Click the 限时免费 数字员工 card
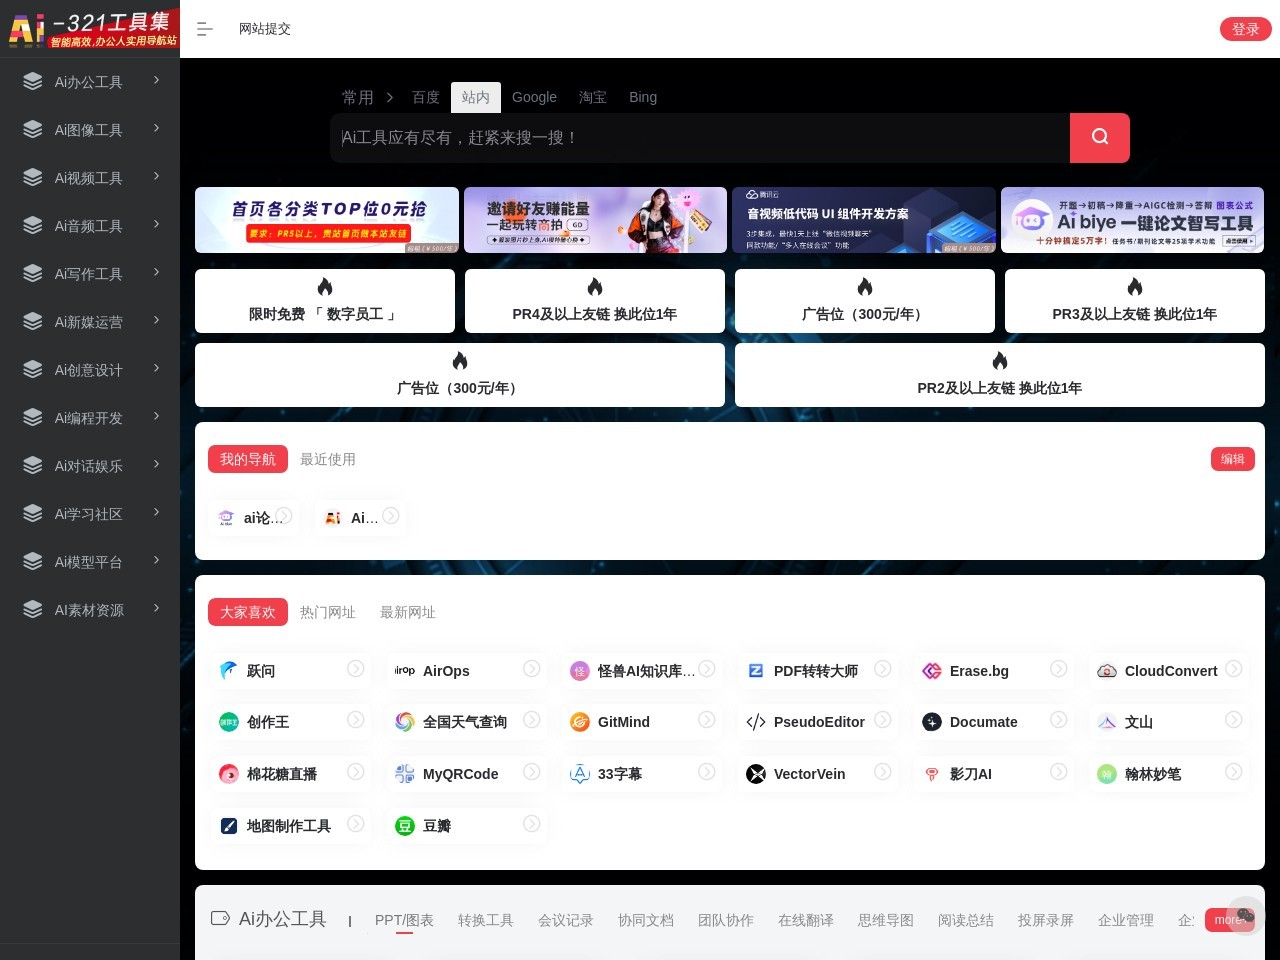1280x960 pixels. [325, 301]
